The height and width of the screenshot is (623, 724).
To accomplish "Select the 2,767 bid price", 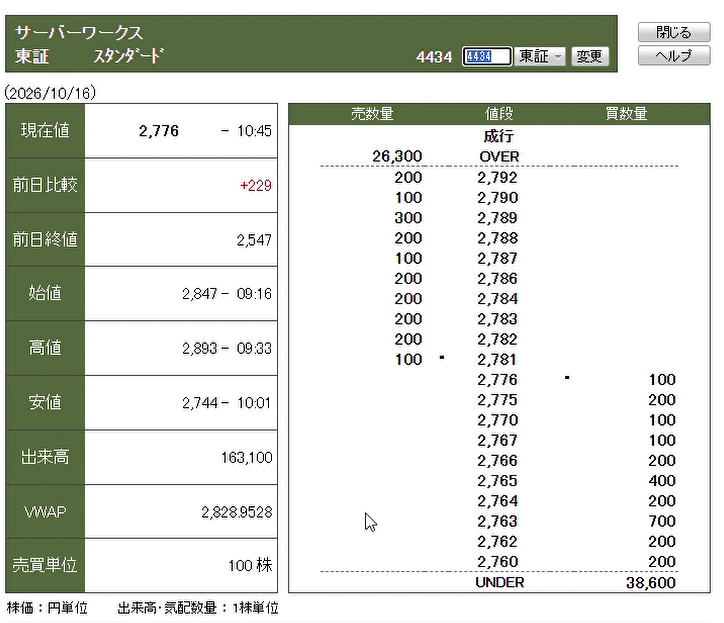I will pos(497,441).
